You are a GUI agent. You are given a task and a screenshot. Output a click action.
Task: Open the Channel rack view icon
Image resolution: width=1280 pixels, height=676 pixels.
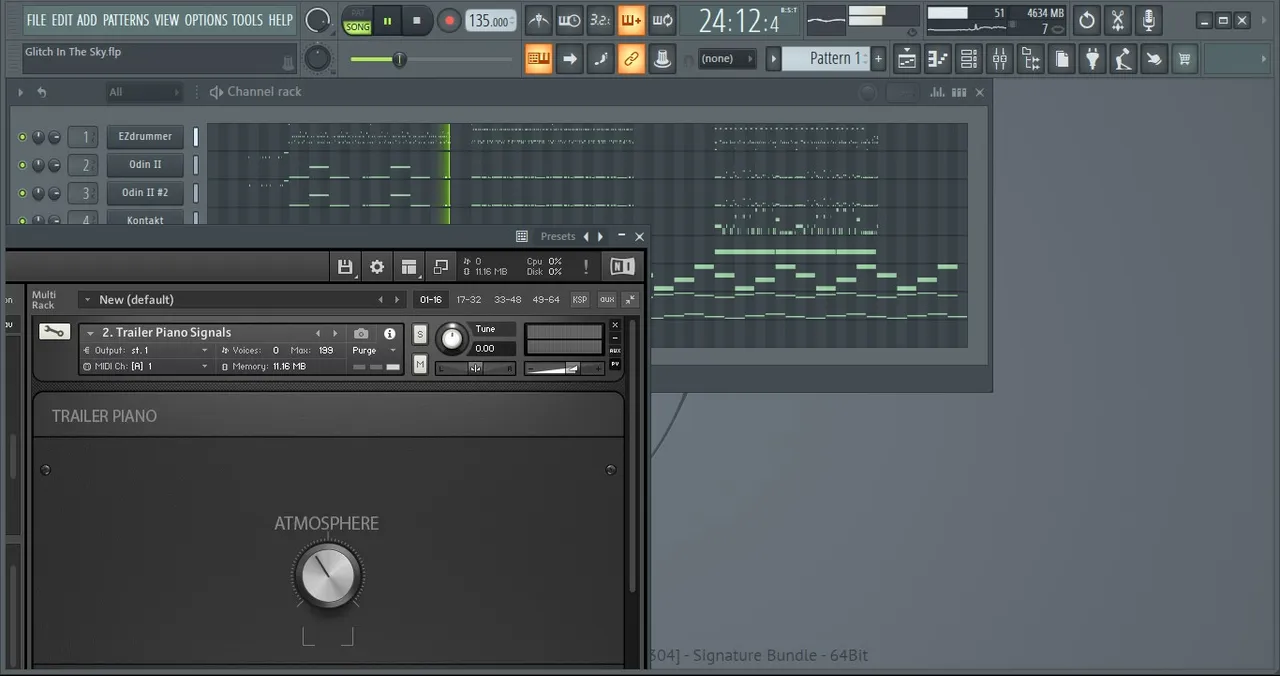coord(968,59)
